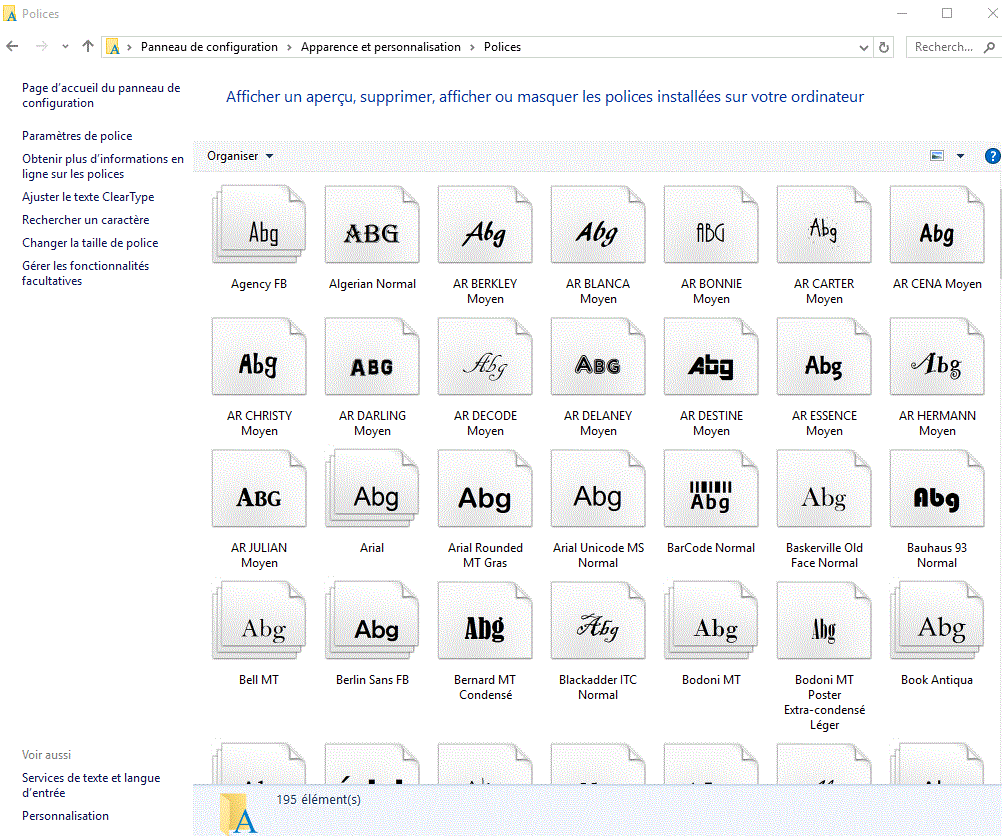The width and height of the screenshot is (1002, 836).
Task: Select the Arial Unicode MS Normal icon
Action: (x=598, y=488)
